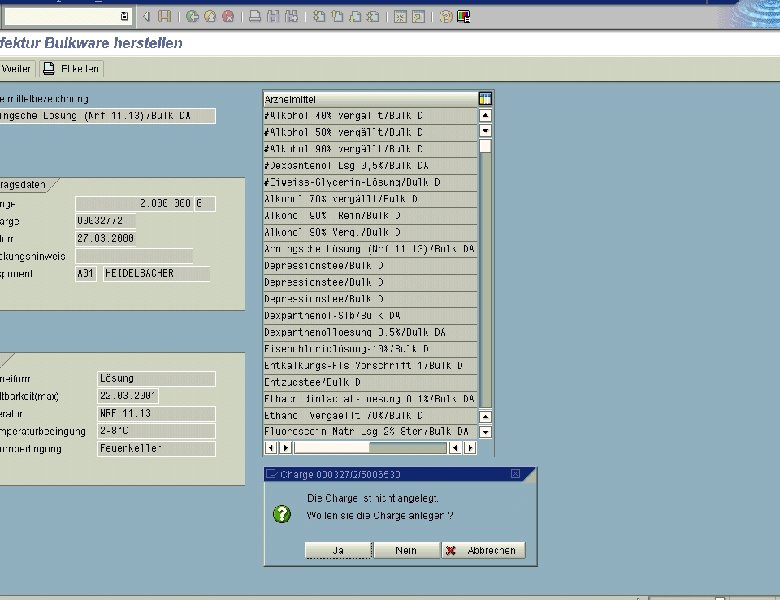Click Abbrechen to cancel the dialog
The width and height of the screenshot is (780, 600).
pos(484,550)
